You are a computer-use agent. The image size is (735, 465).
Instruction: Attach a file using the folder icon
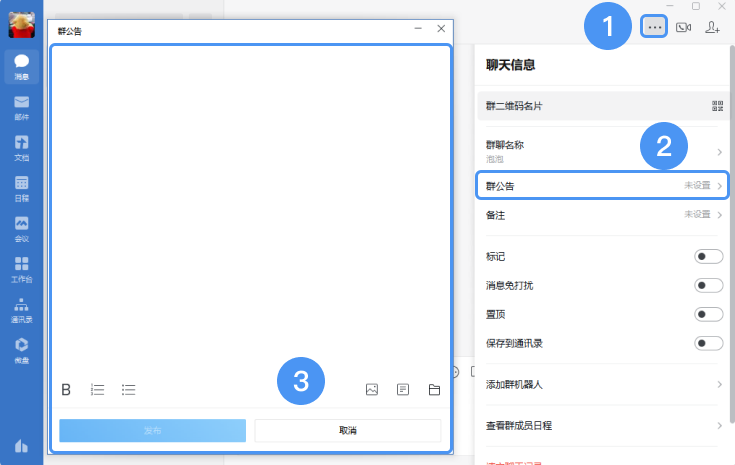point(434,390)
